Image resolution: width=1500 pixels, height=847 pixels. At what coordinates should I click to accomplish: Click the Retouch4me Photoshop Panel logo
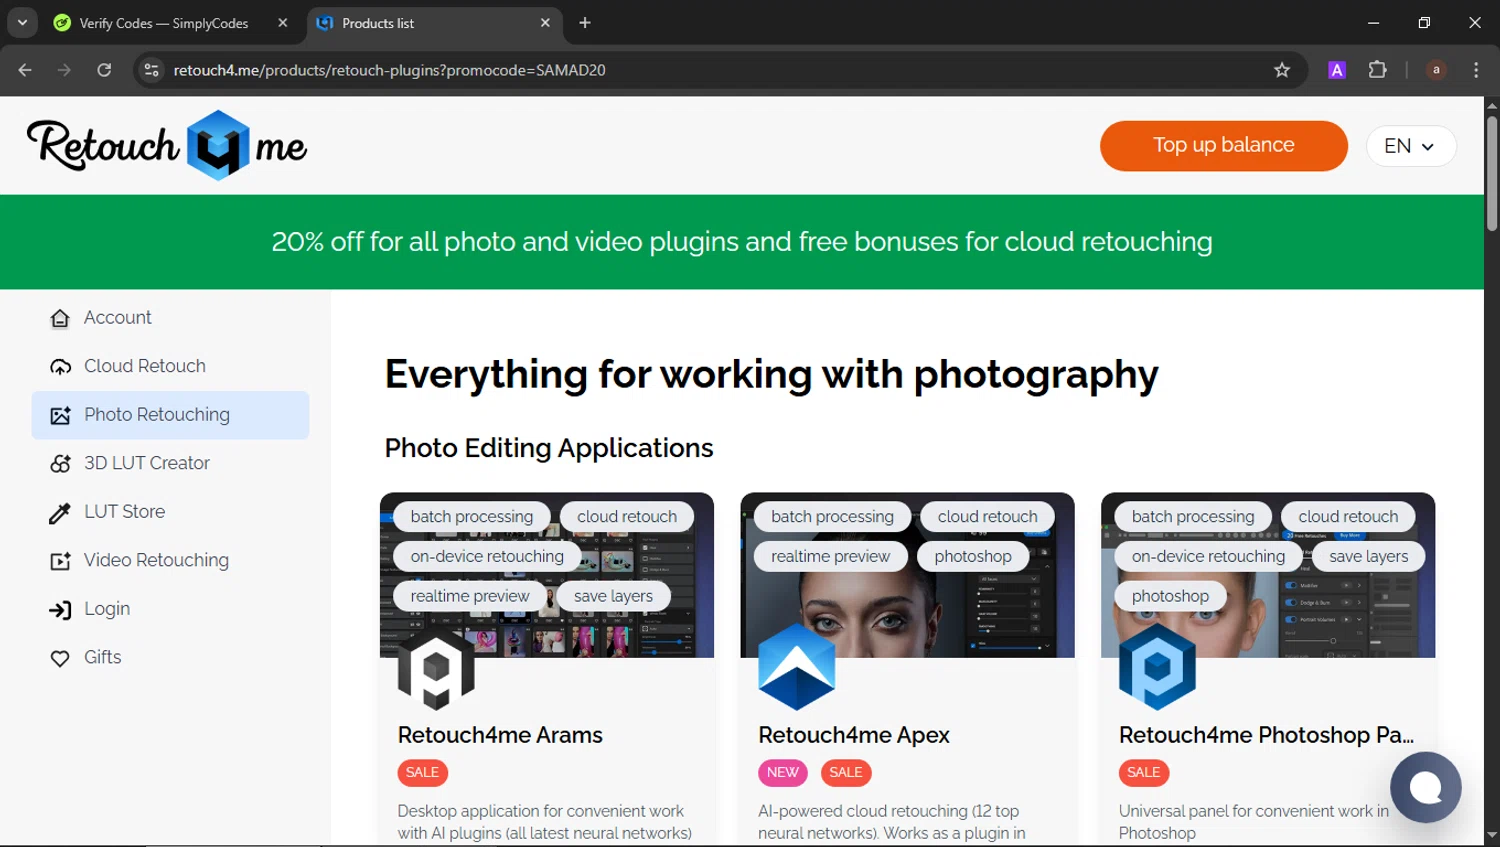(x=1157, y=667)
